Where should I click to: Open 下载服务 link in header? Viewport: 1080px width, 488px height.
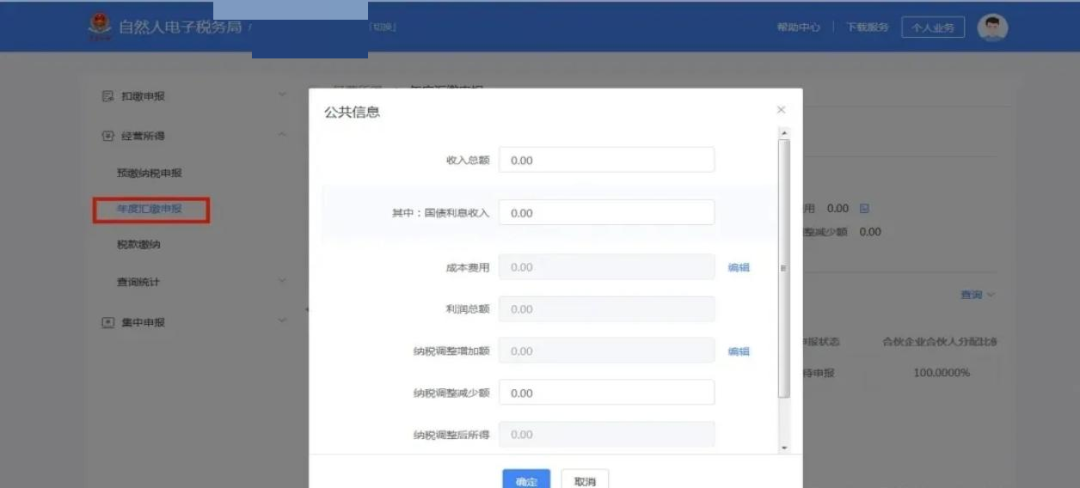click(867, 28)
